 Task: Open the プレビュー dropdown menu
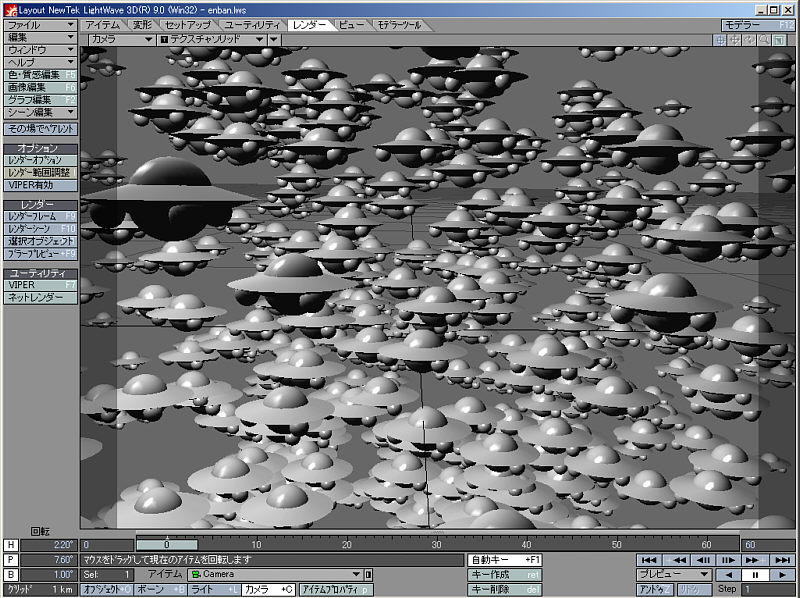click(x=675, y=575)
